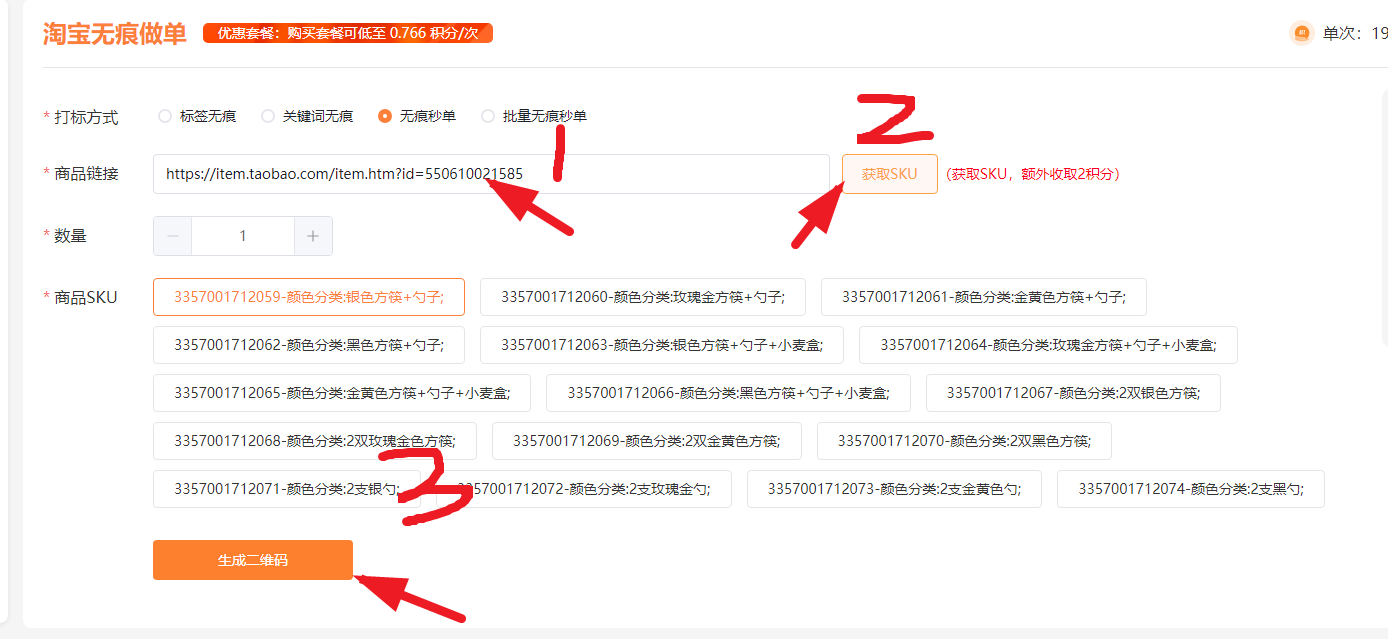
Task: Select SKU 3357001712071 2支银勺
Action: click(x=287, y=489)
